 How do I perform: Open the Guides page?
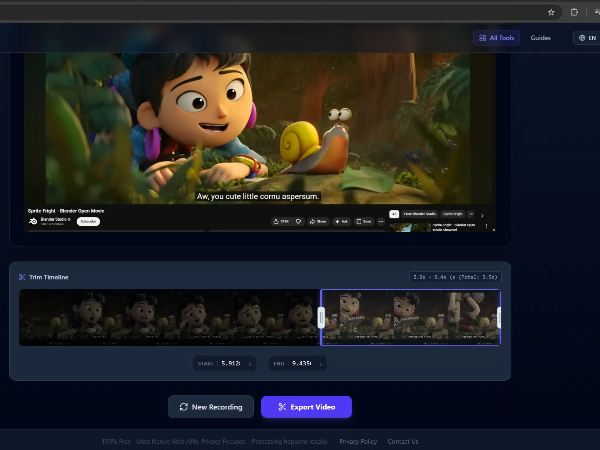click(x=540, y=38)
